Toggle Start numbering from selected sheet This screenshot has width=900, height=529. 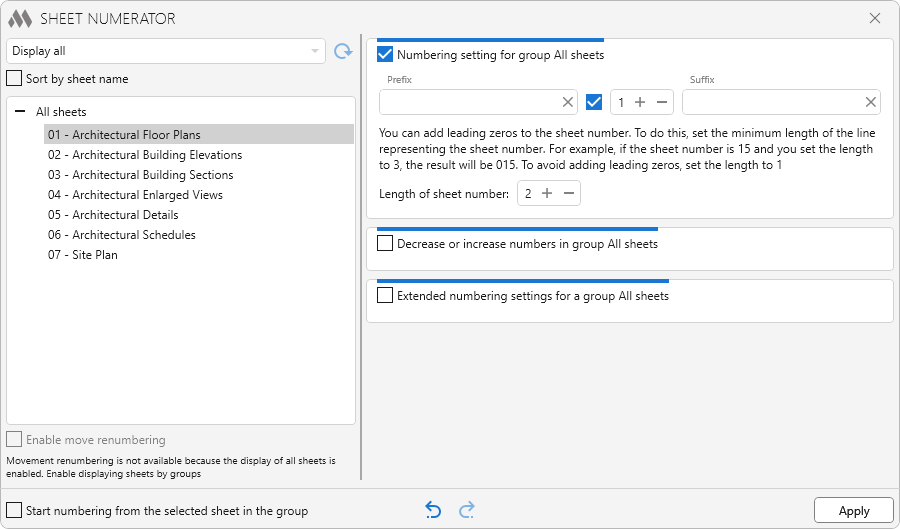(14, 510)
